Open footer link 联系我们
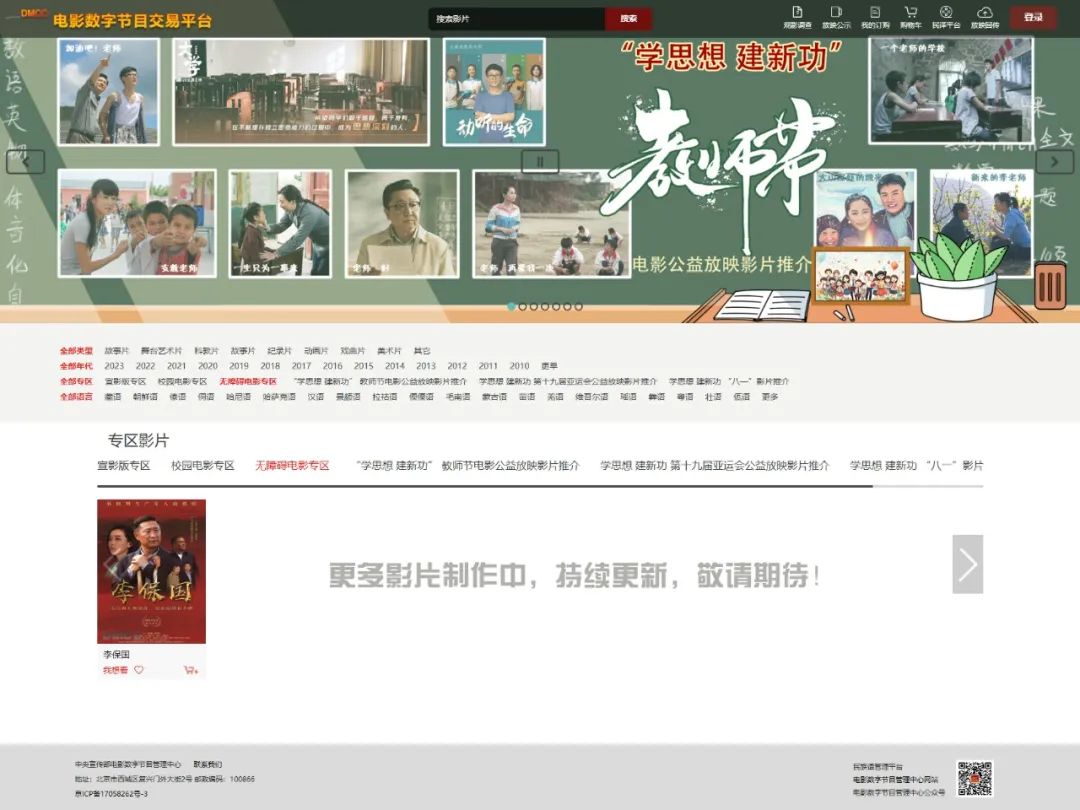This screenshot has width=1080, height=810. tap(207, 764)
